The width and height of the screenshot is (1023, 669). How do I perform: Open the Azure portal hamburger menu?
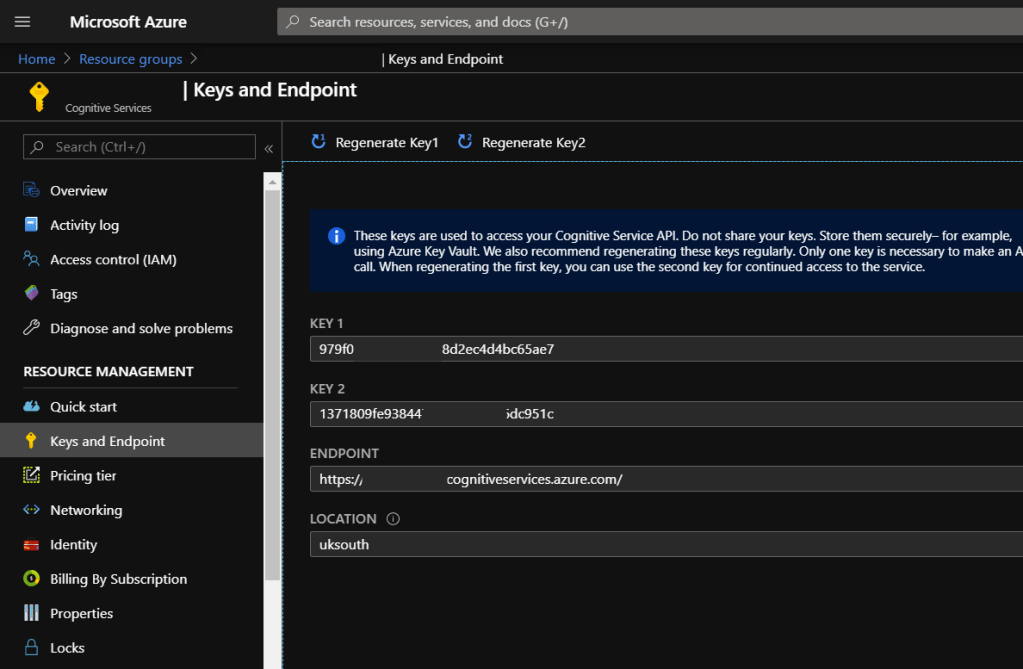[22, 22]
